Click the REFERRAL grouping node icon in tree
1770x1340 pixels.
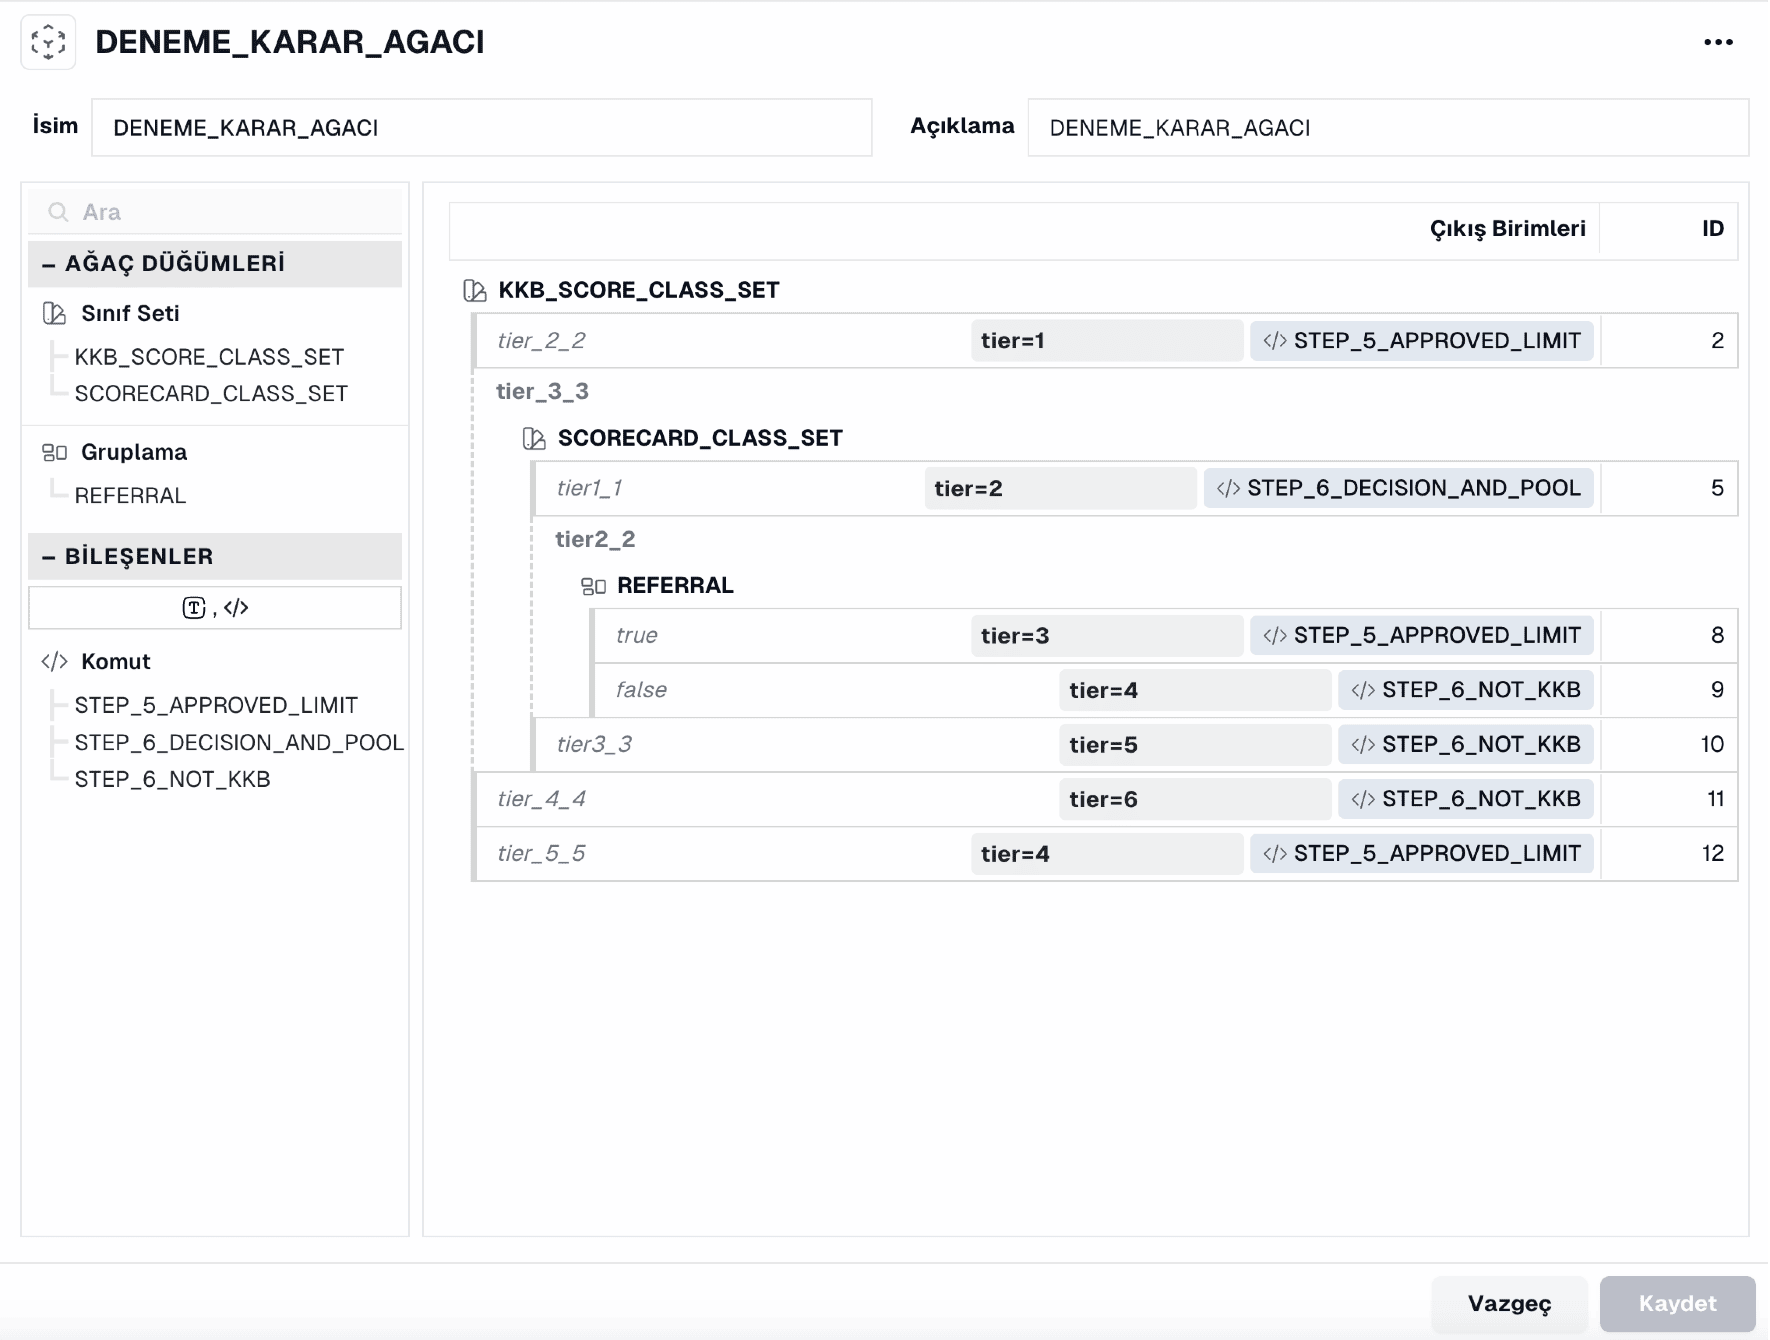(x=593, y=586)
